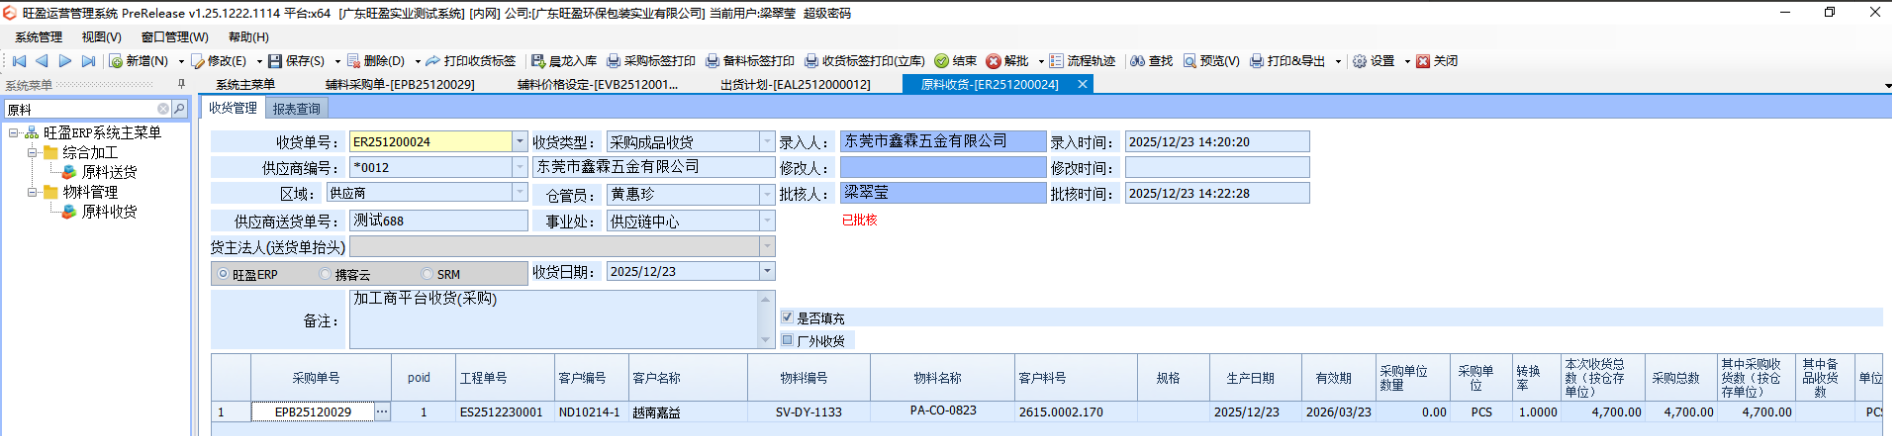Collapse 旺盈ERP系统主菜单 tree root
The image size is (1892, 436).
[14, 133]
